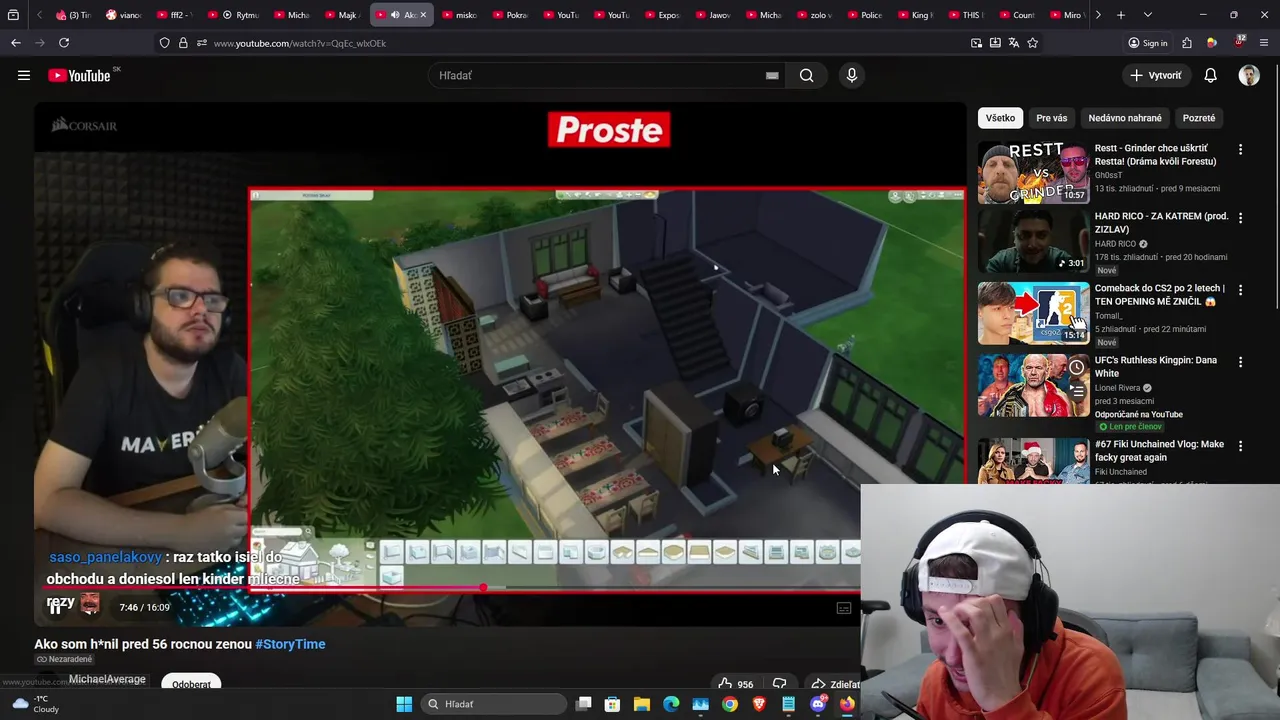Select the Nedávno nahrané filter chip
Screen dimensions: 1280x720
(1125, 118)
